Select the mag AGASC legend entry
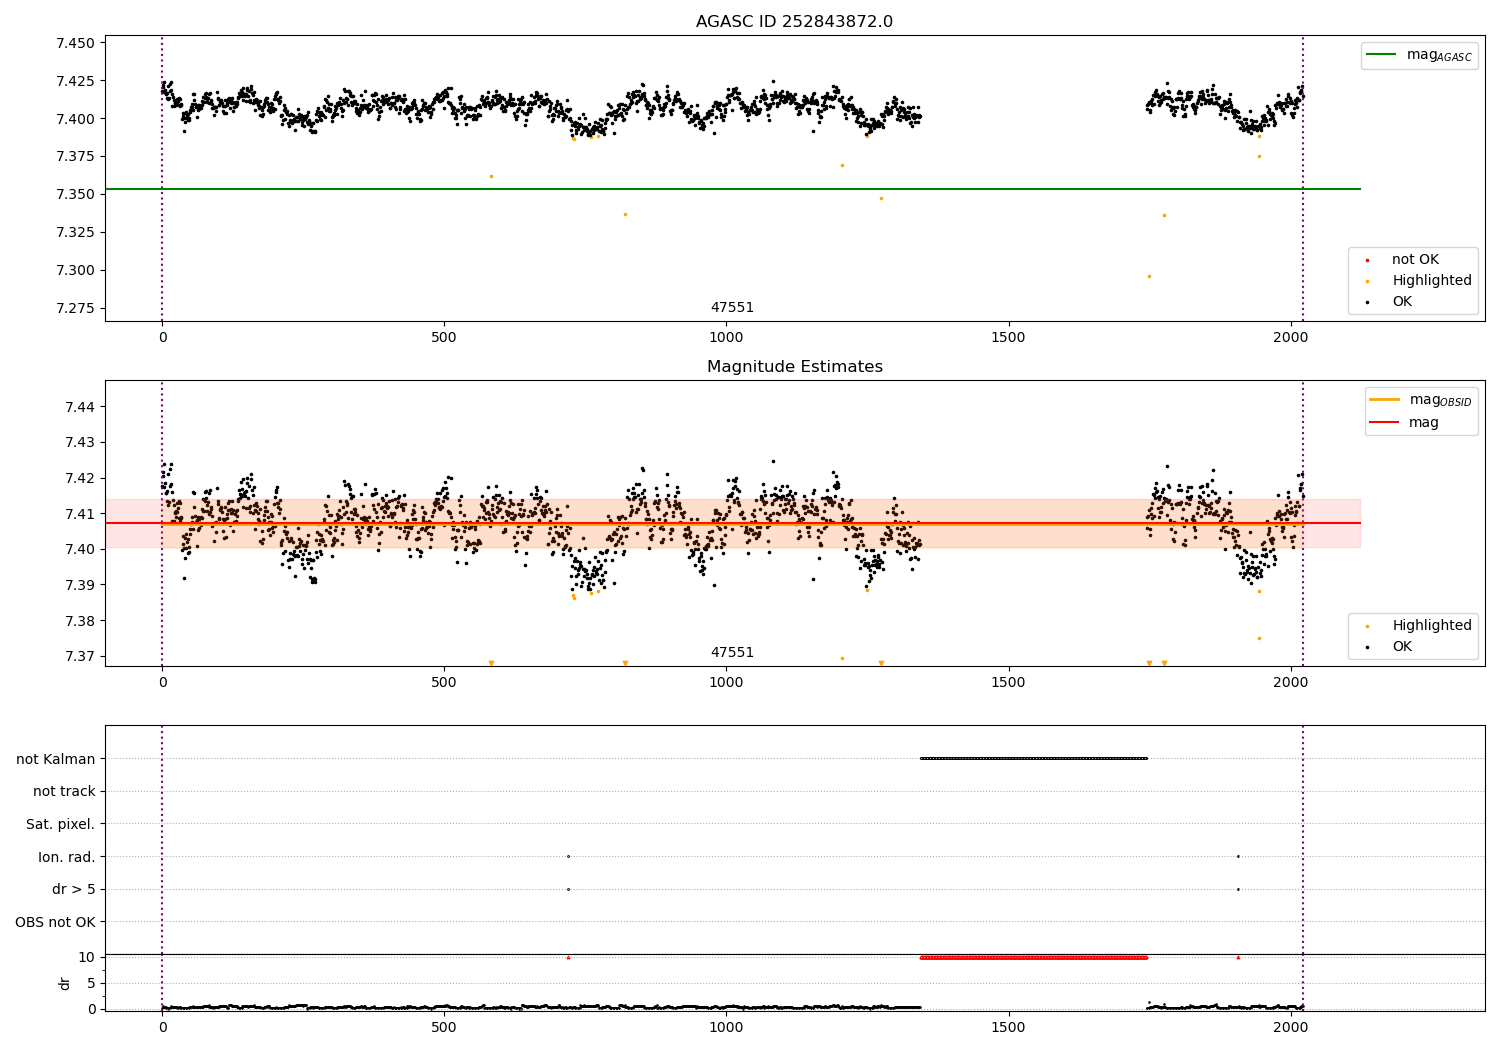 (x=1419, y=55)
